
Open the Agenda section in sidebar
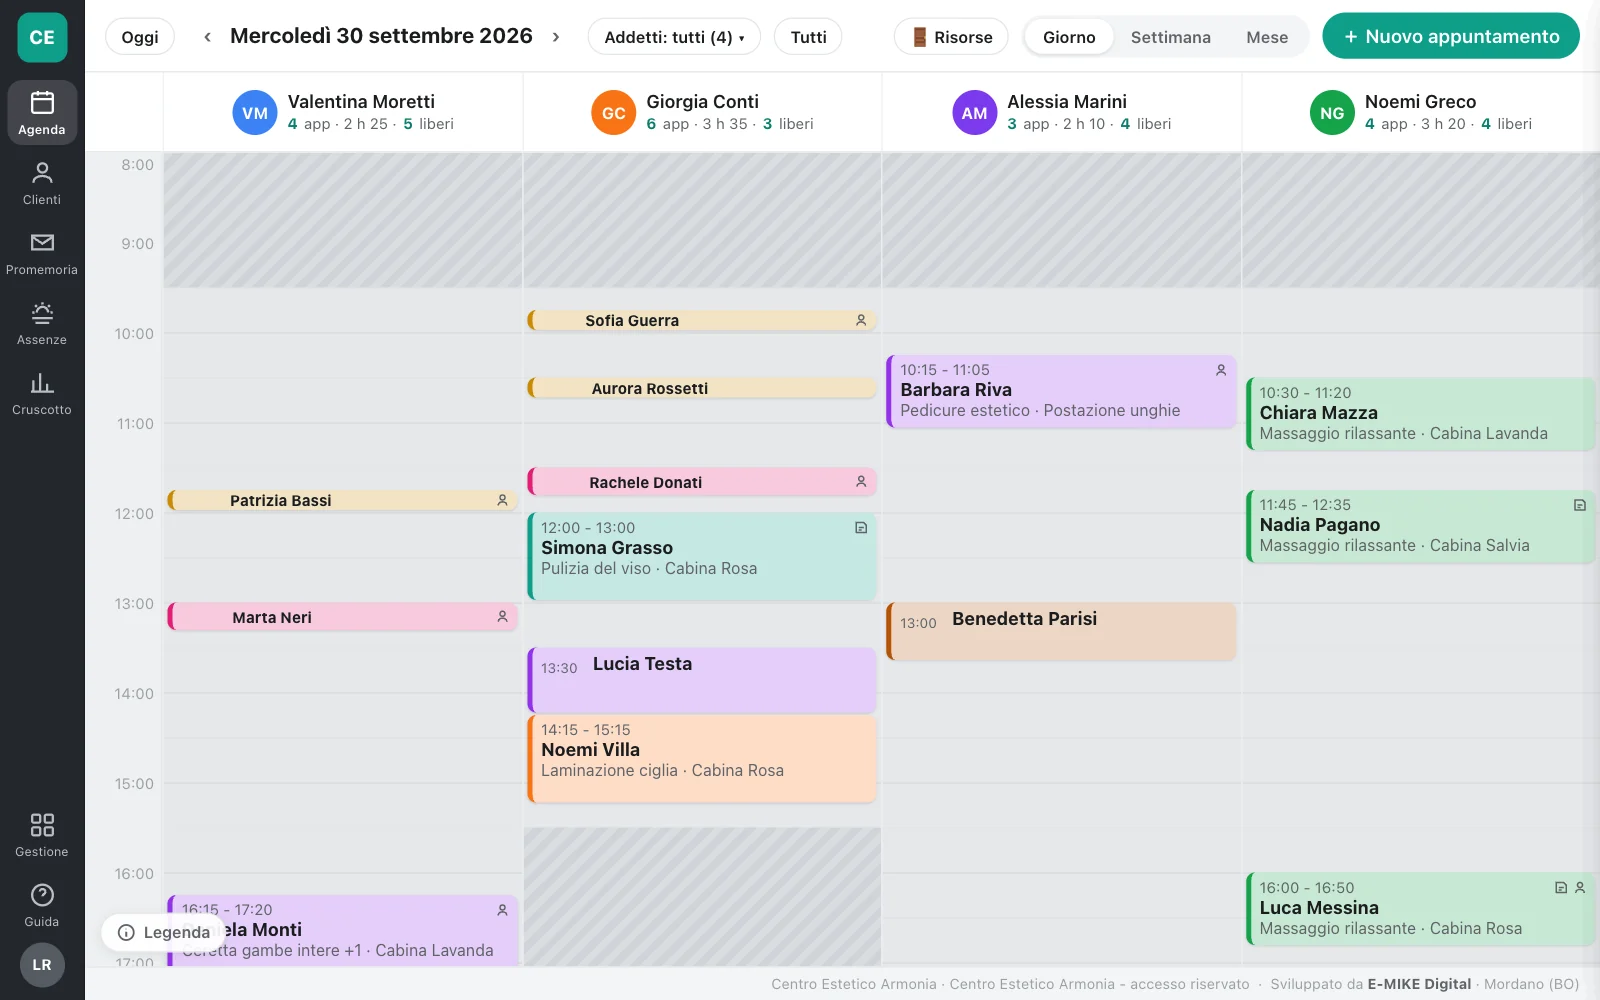pyautogui.click(x=42, y=113)
